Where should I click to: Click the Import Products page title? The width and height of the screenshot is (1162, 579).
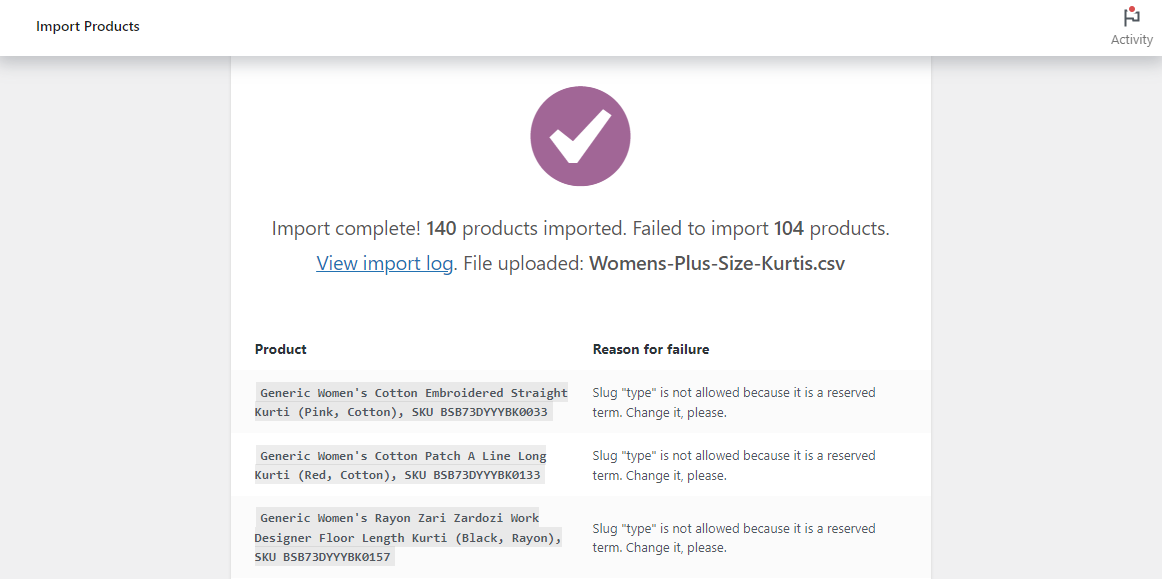click(87, 26)
